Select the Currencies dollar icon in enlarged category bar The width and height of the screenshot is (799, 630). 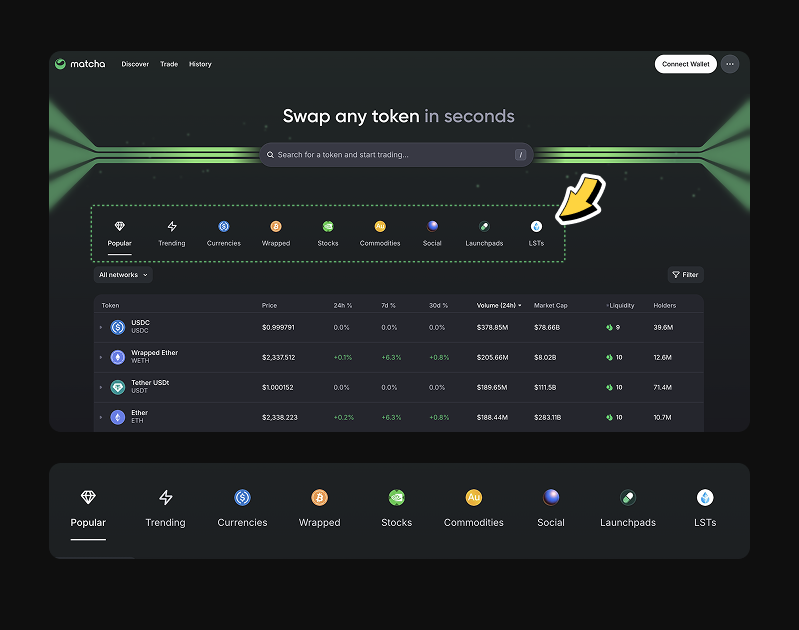pyautogui.click(x=243, y=497)
